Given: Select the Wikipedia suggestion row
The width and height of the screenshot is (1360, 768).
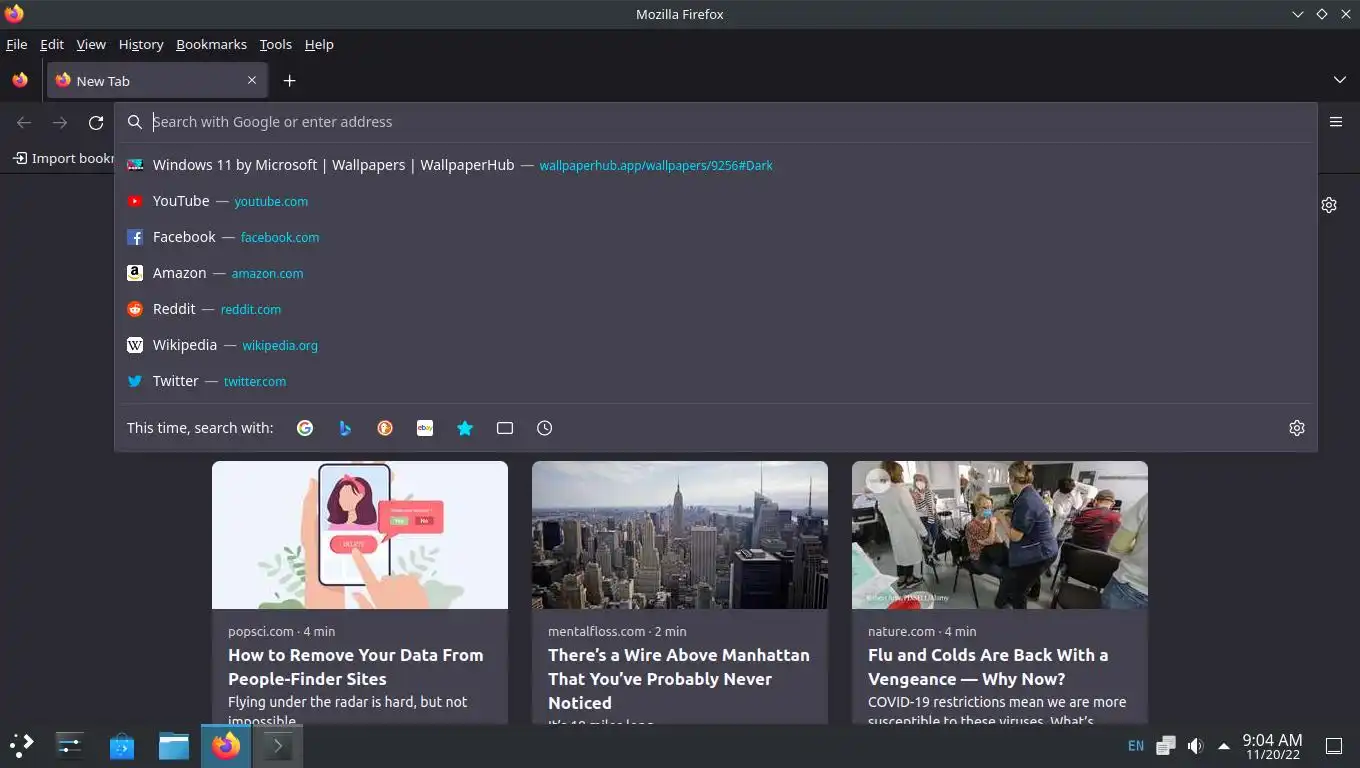Looking at the screenshot, I should pyautogui.click(x=715, y=345).
